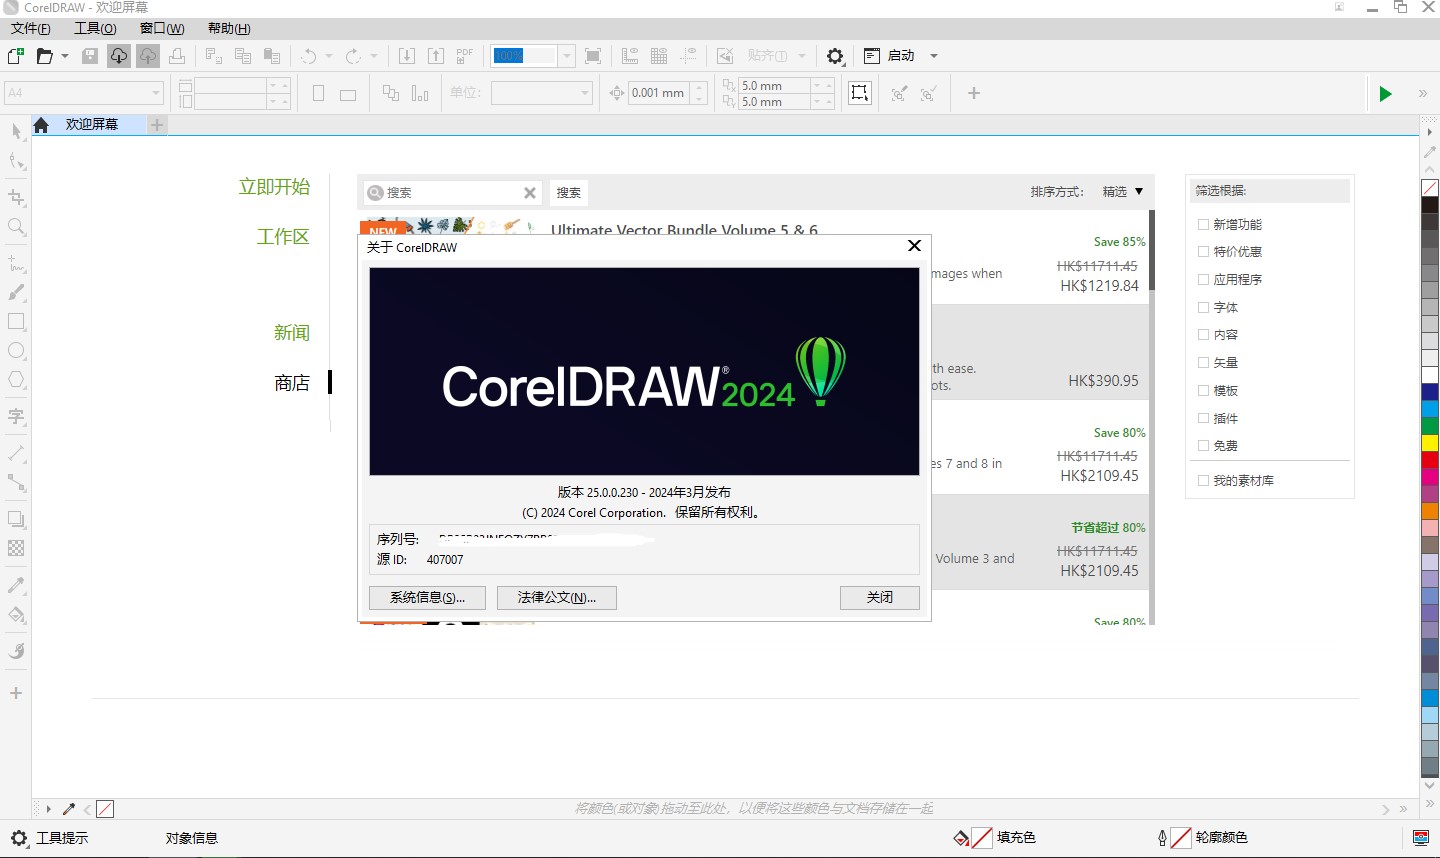The width and height of the screenshot is (1440, 858).
Task: Select the Zoom magnifier tool
Action: point(16,227)
